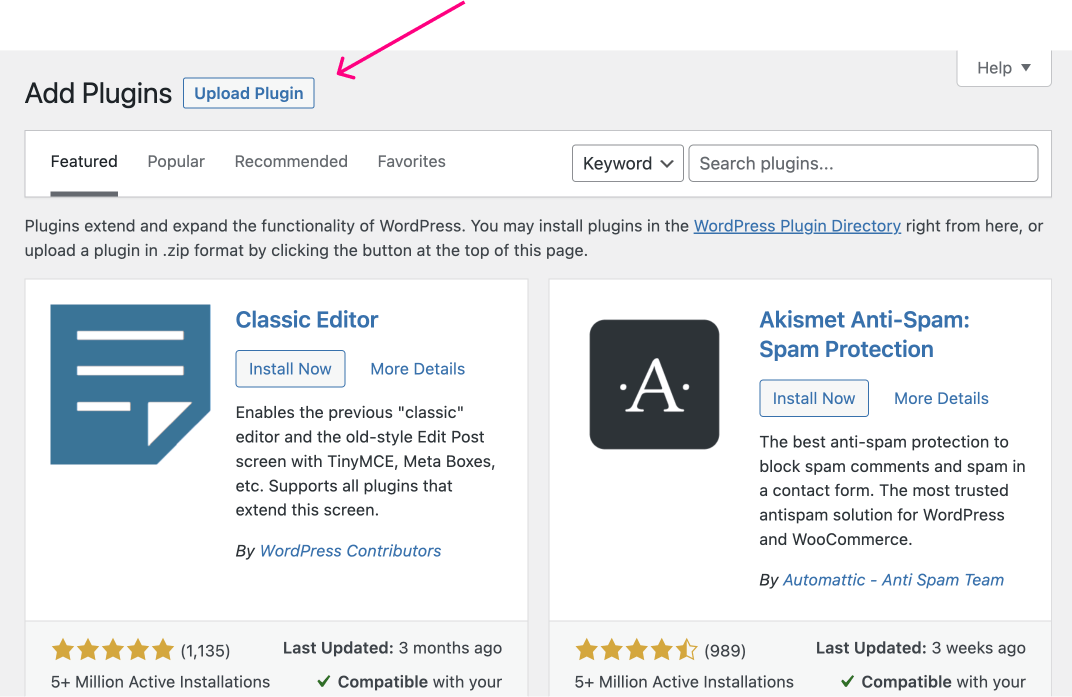The height and width of the screenshot is (697, 1072).
Task: Click the Classic Editor compatibility checkmark
Action: tap(324, 681)
